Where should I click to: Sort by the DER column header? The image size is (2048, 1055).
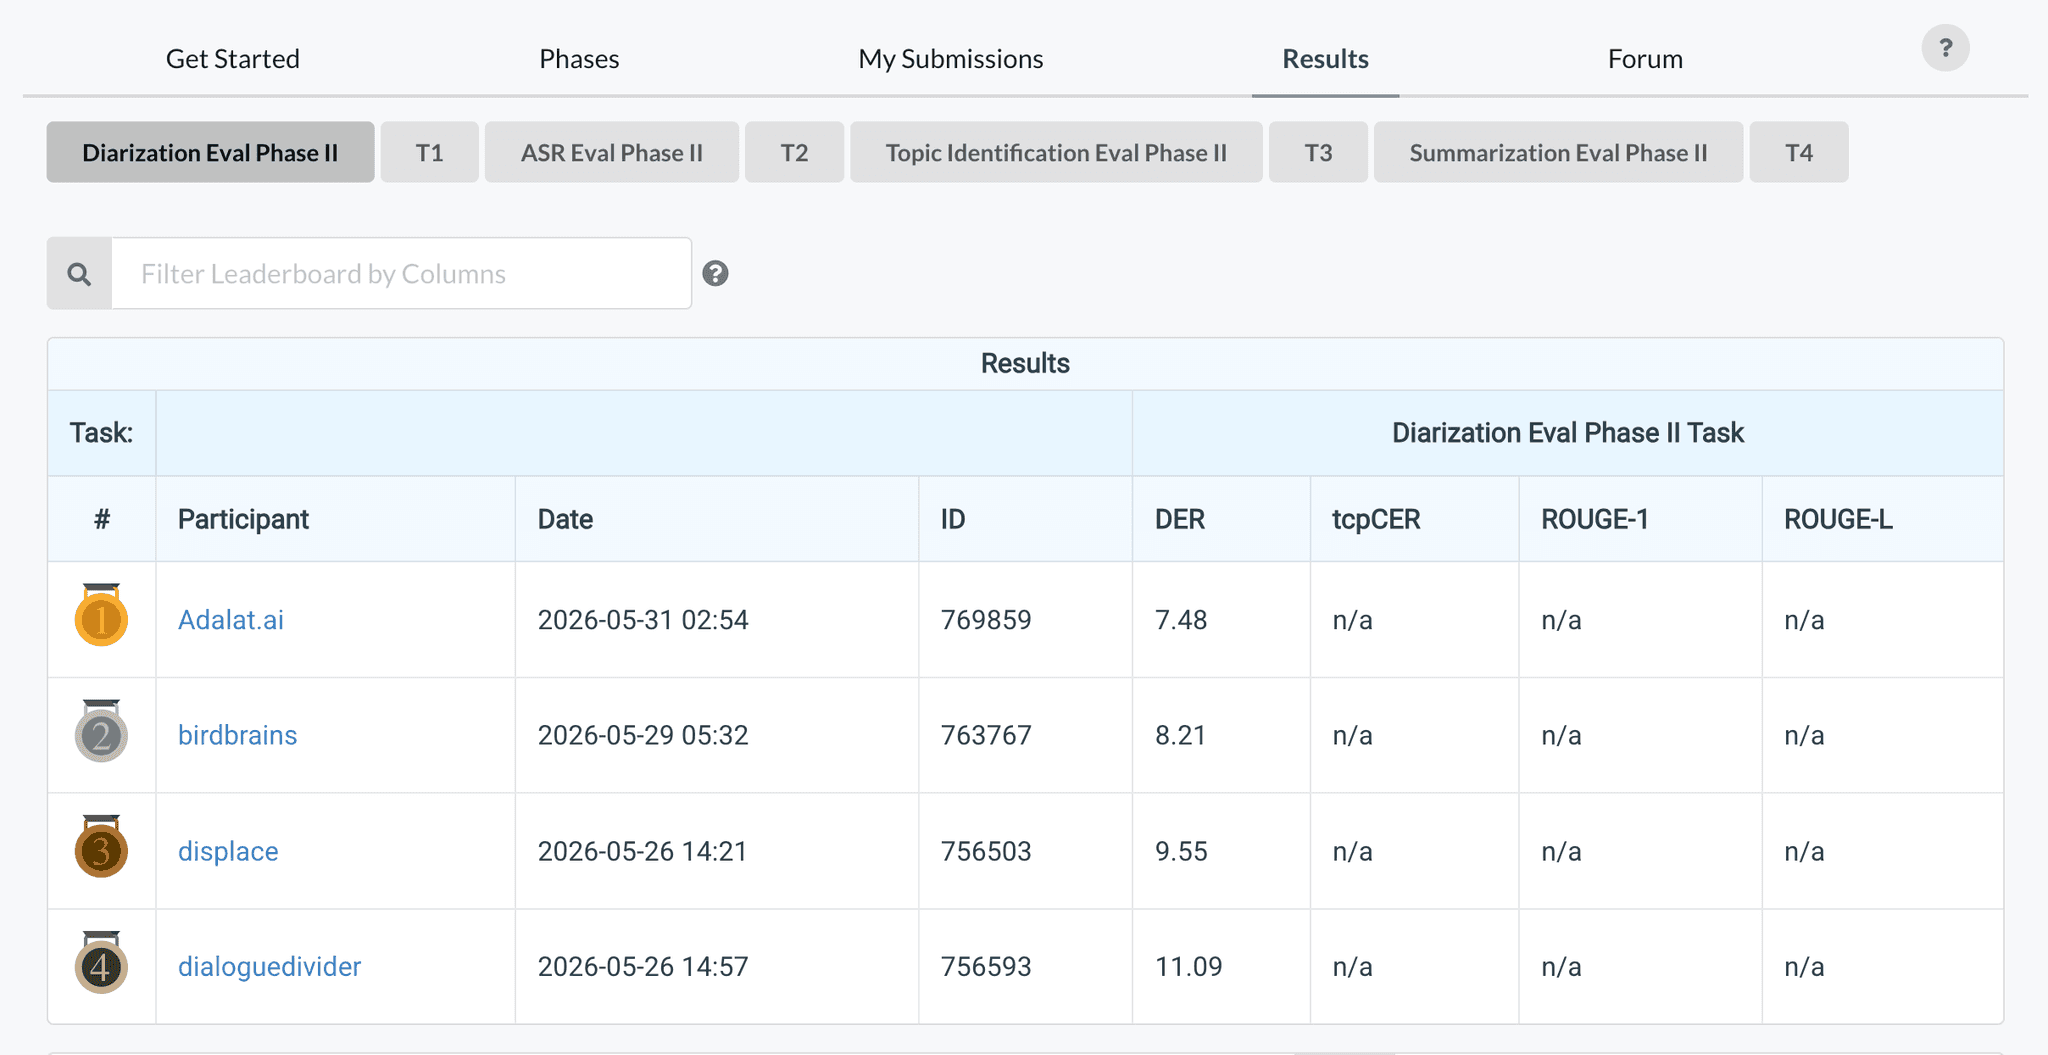[x=1180, y=519]
